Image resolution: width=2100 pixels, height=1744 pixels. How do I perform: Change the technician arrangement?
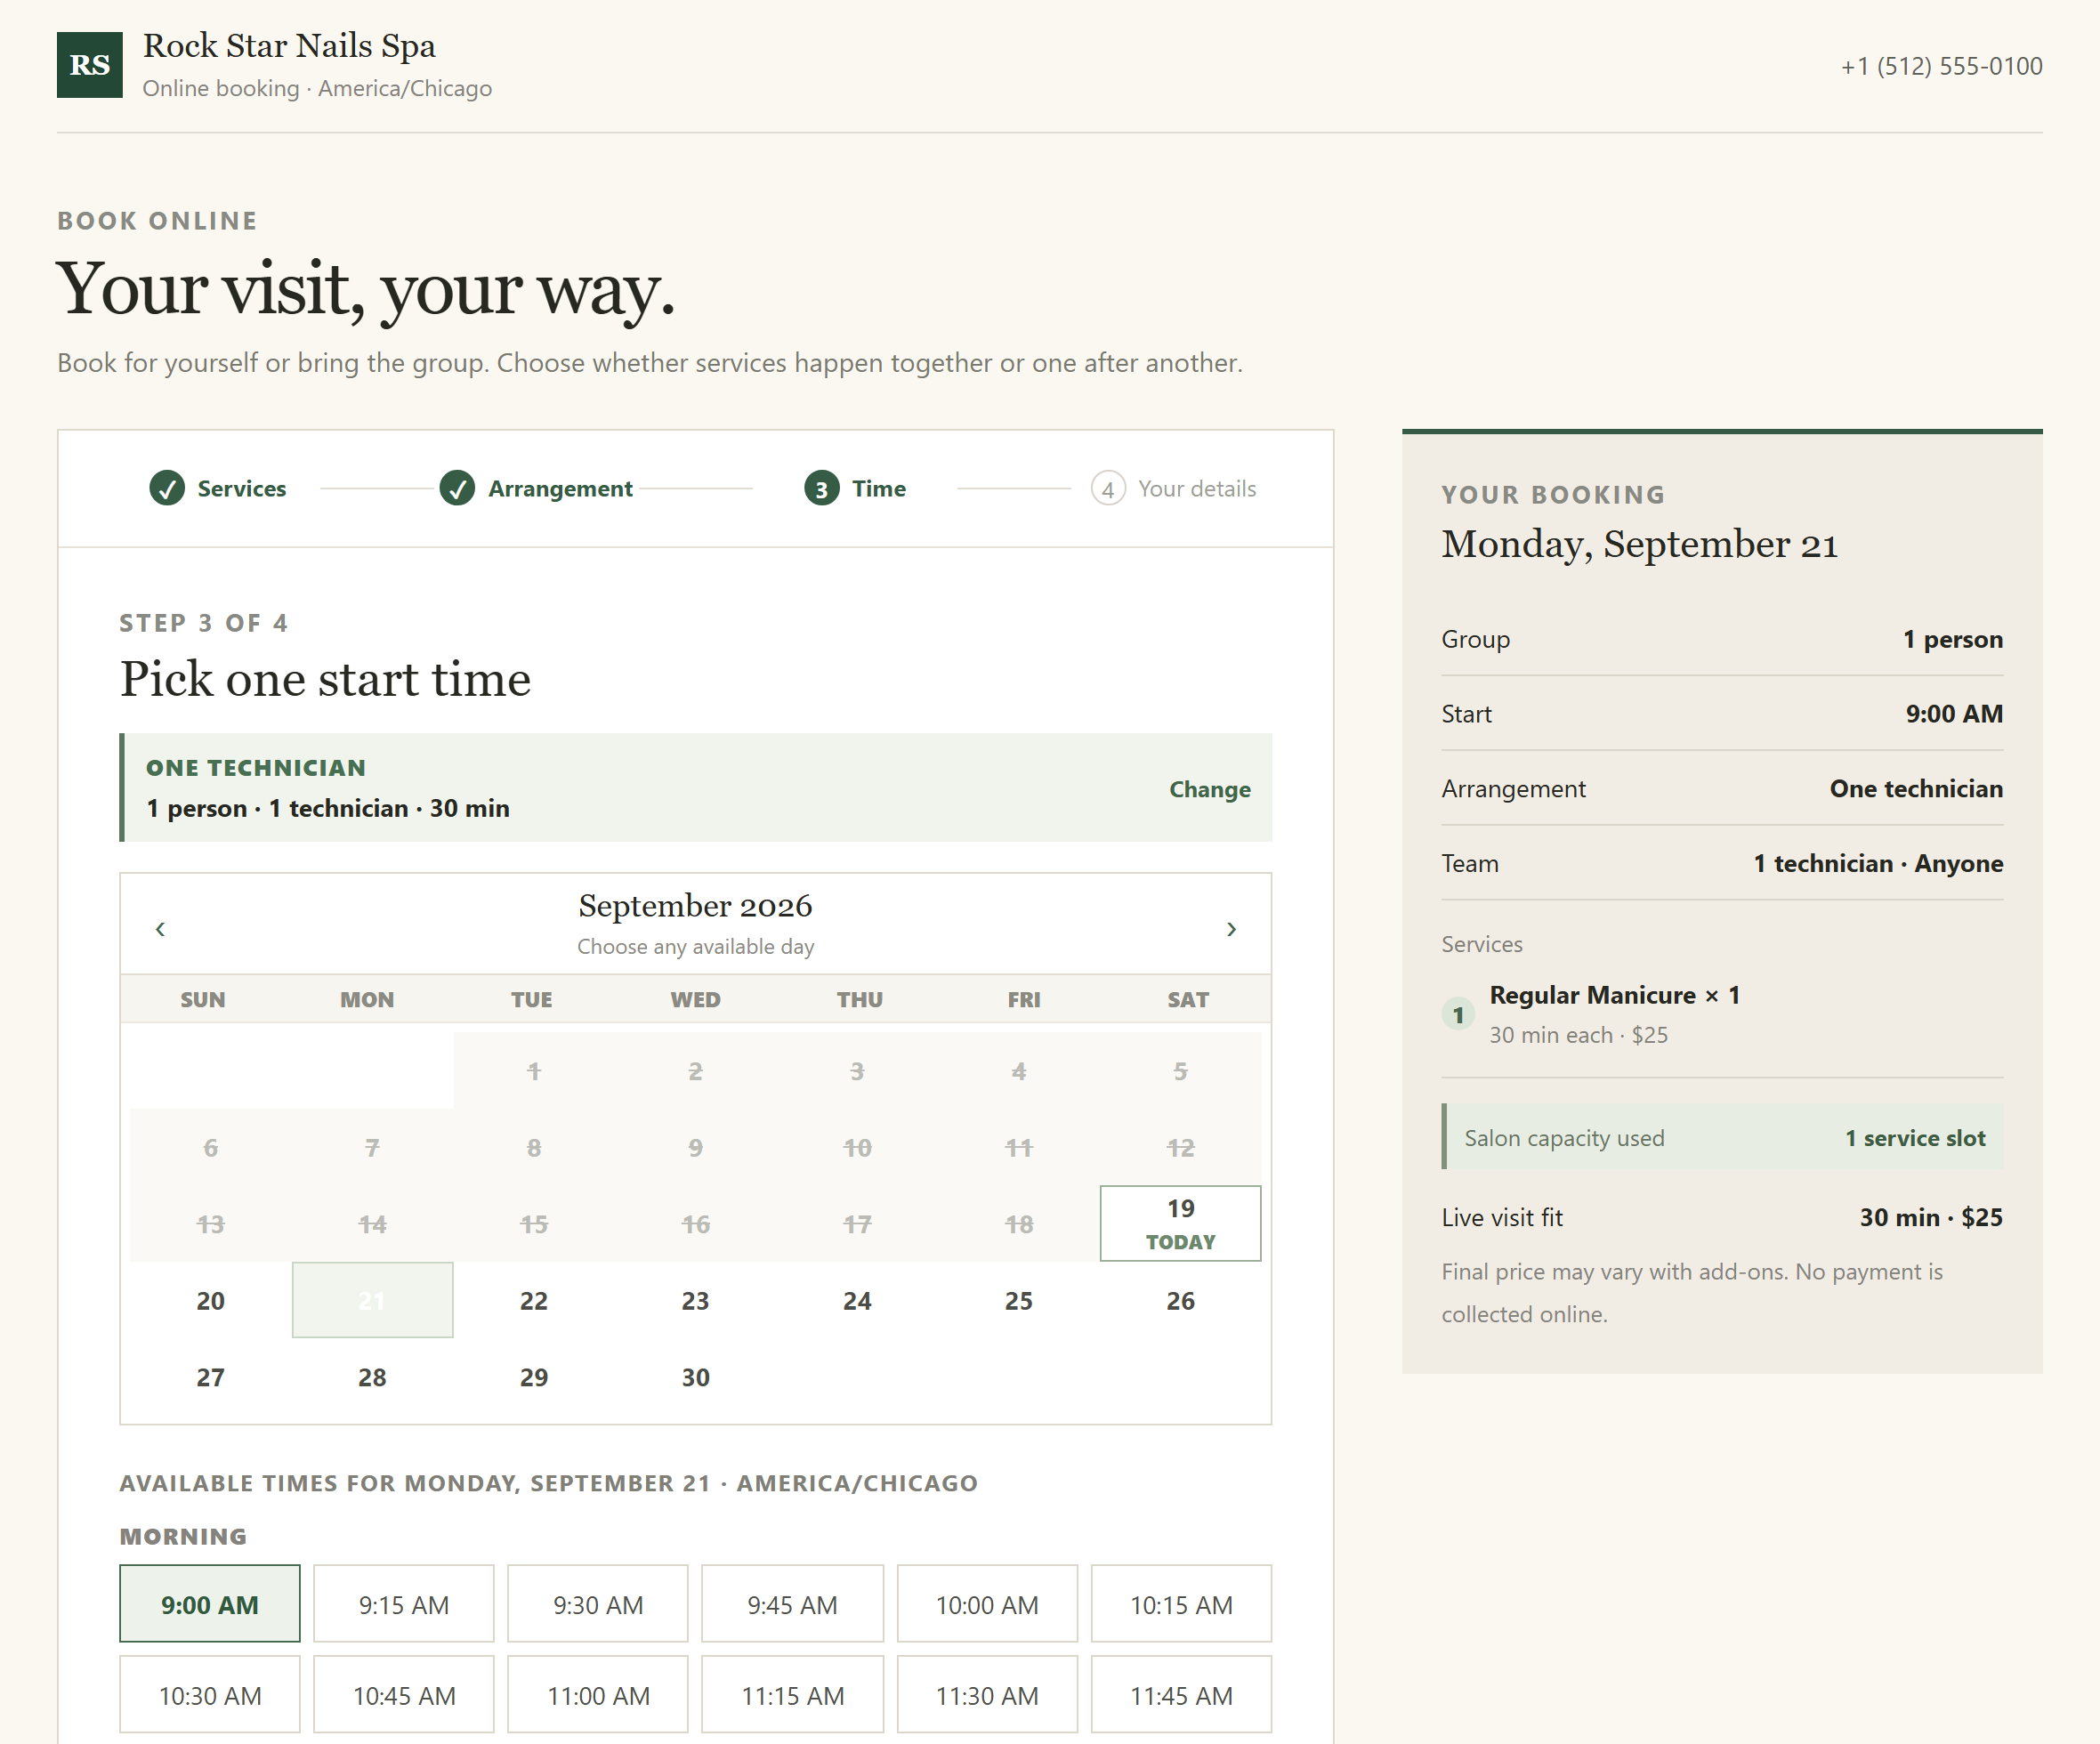1210,789
